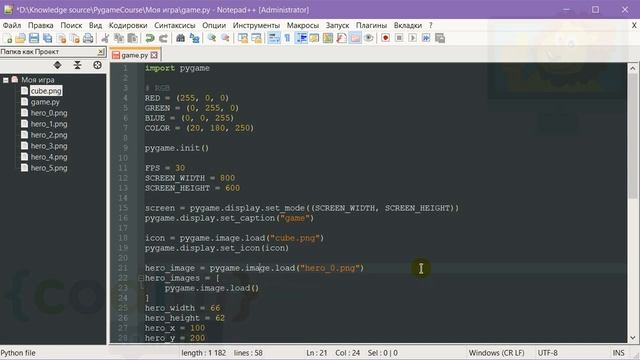Click the Copy toolbar icon

click(x=119, y=38)
